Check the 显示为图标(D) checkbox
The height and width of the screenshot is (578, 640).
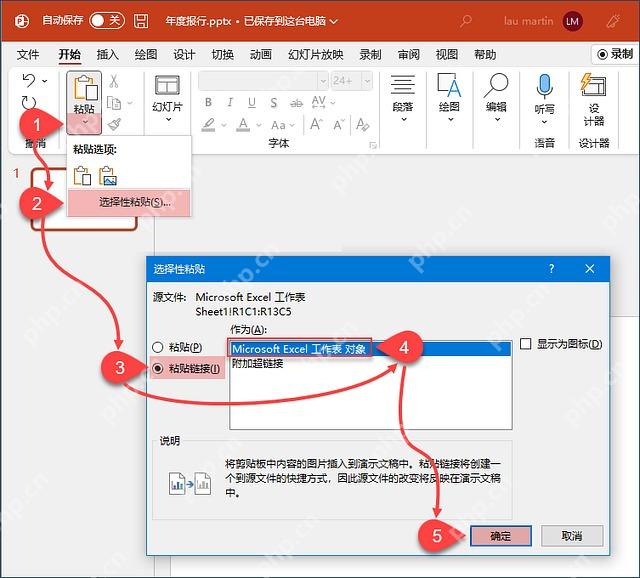[526, 344]
